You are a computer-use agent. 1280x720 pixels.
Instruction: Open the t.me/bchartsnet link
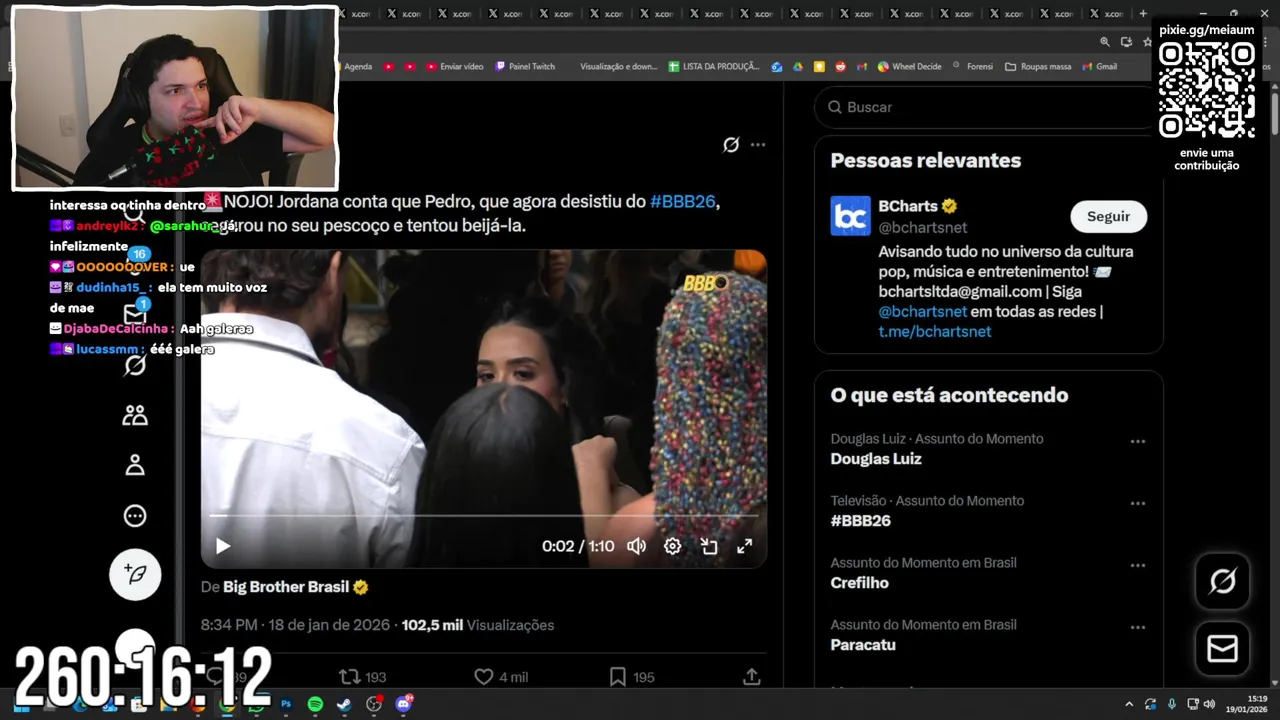[x=934, y=331]
